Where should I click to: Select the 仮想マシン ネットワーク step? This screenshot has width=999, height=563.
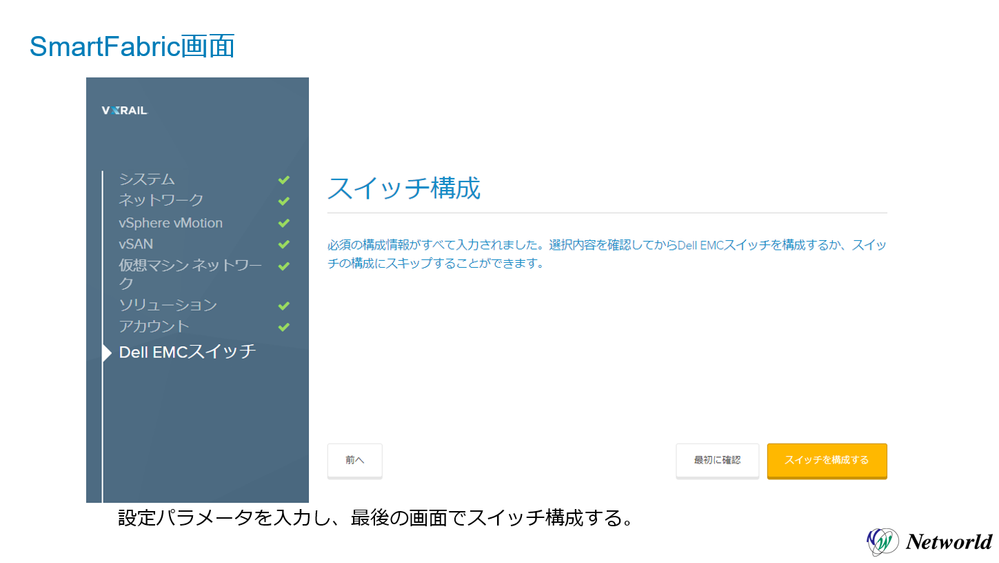coord(190,274)
